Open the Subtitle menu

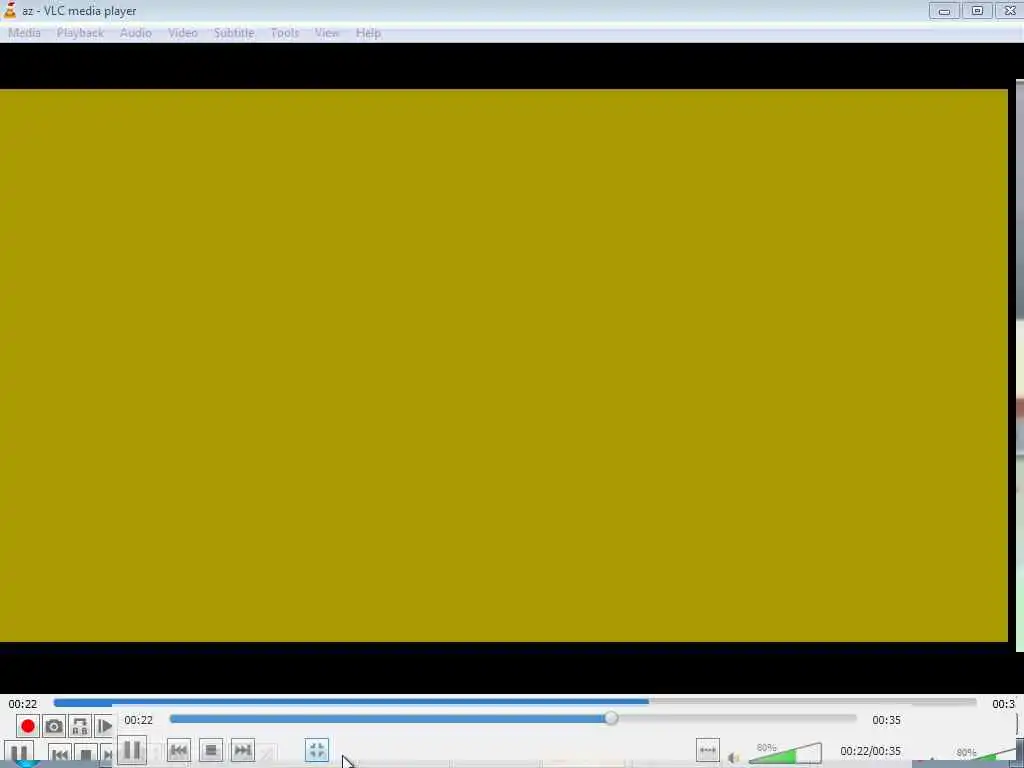click(x=234, y=33)
